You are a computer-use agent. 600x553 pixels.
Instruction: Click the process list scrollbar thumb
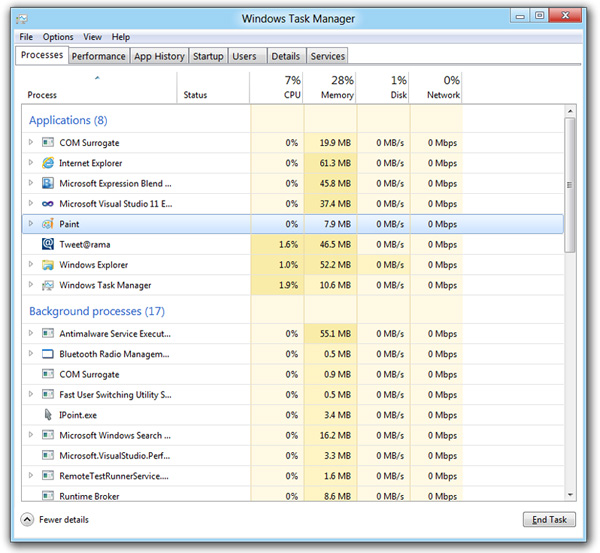(x=570, y=185)
